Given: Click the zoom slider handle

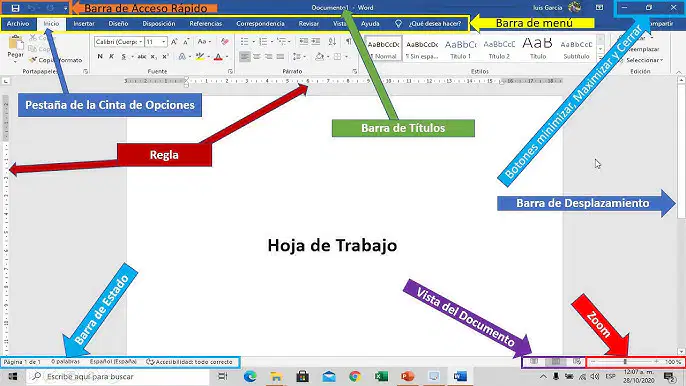Looking at the screenshot, I should coord(625,361).
